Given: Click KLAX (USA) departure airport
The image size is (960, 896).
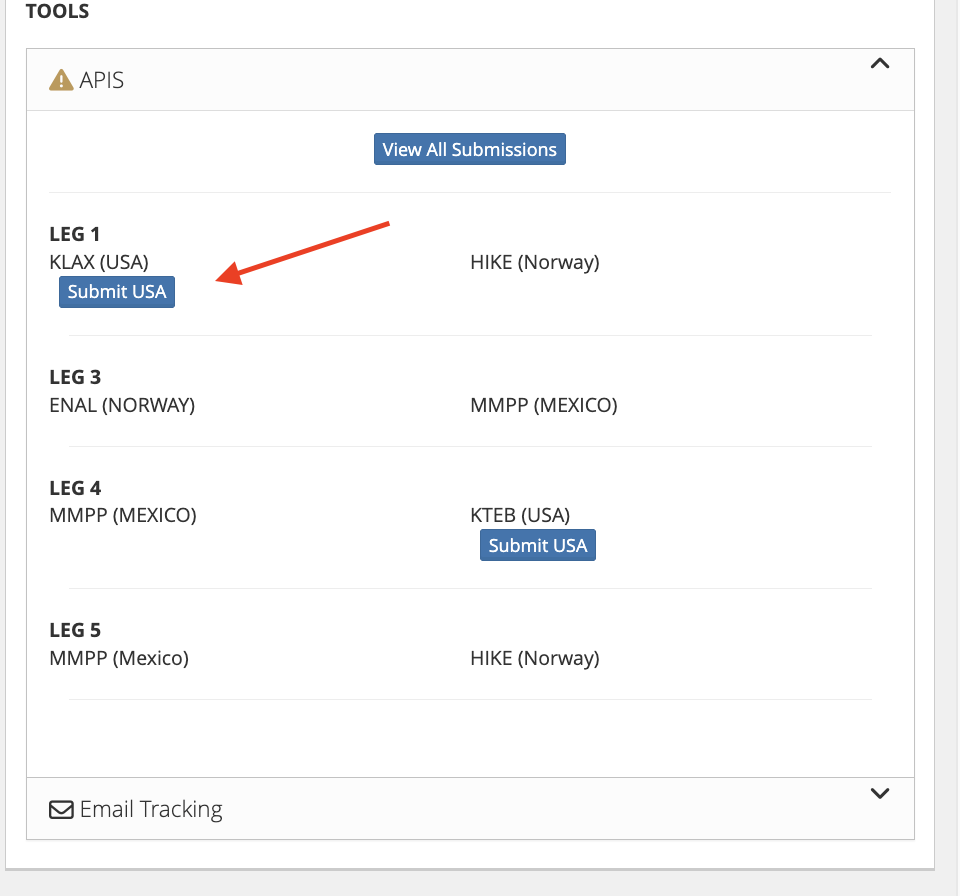Looking at the screenshot, I should 99,262.
